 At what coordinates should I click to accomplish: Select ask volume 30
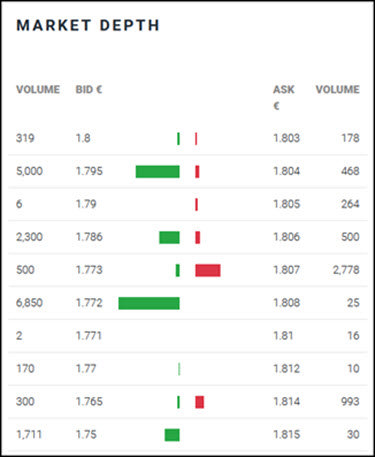(x=354, y=434)
